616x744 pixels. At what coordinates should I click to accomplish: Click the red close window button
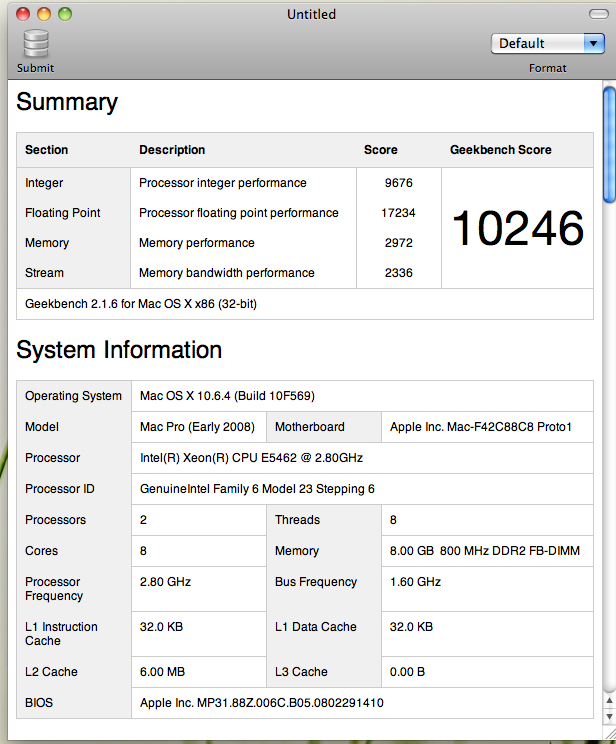[x=23, y=14]
